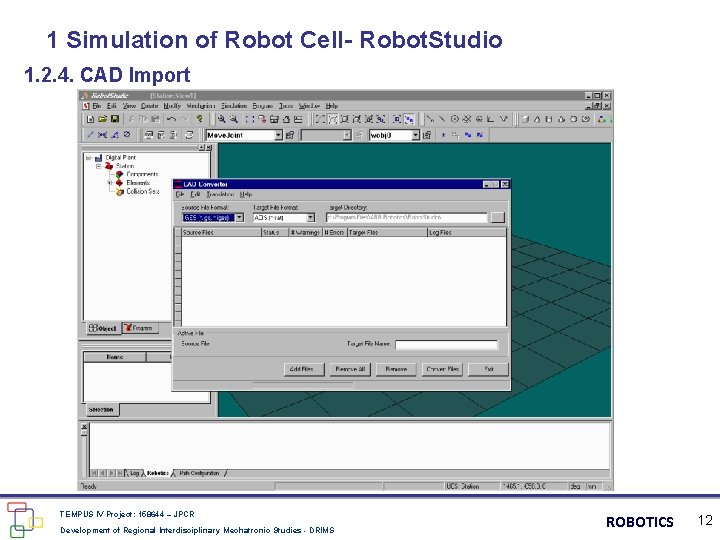Click the cone solid creation icon
The height and width of the screenshot is (540, 720).
click(537, 119)
